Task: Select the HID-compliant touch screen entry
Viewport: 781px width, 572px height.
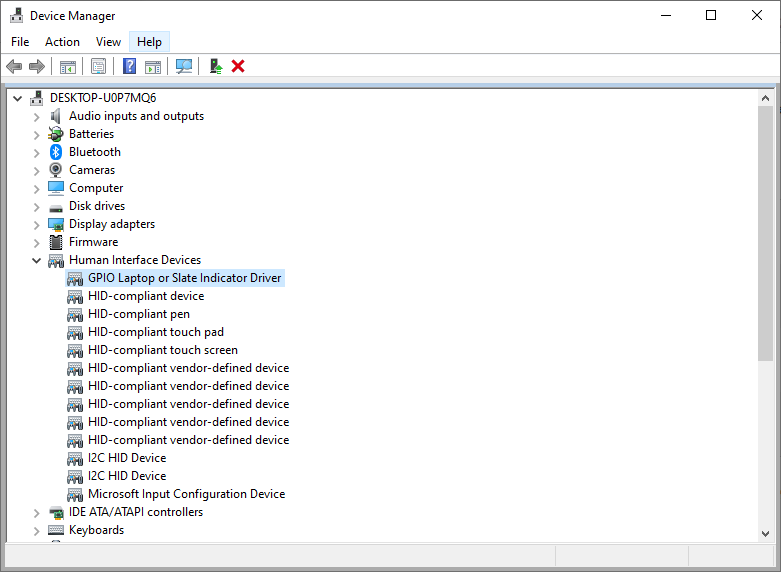Action: point(163,350)
